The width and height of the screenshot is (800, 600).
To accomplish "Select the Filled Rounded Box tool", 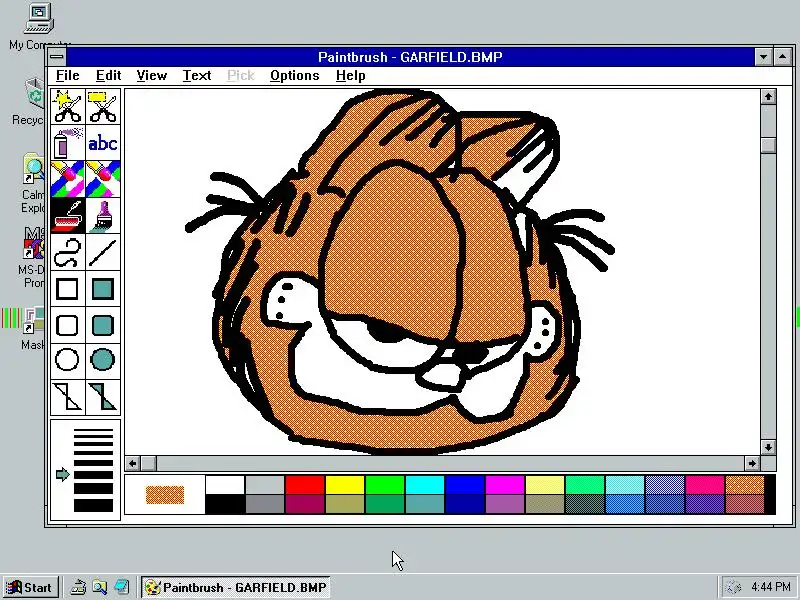I will 103,325.
